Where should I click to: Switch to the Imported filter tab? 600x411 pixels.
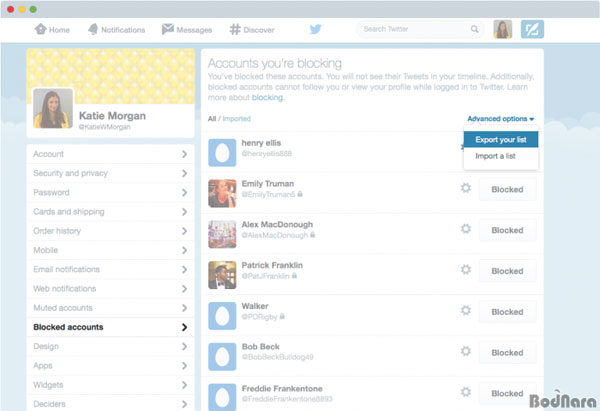(x=236, y=119)
